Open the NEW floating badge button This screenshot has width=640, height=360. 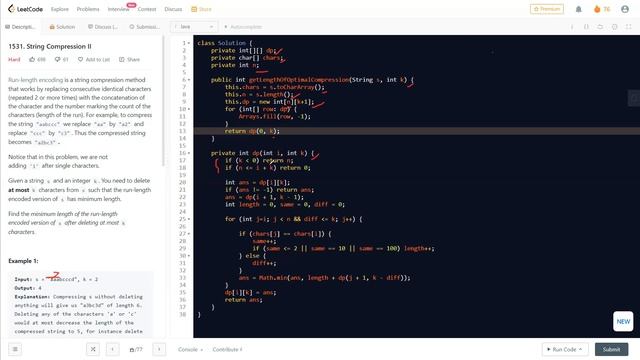point(623,321)
